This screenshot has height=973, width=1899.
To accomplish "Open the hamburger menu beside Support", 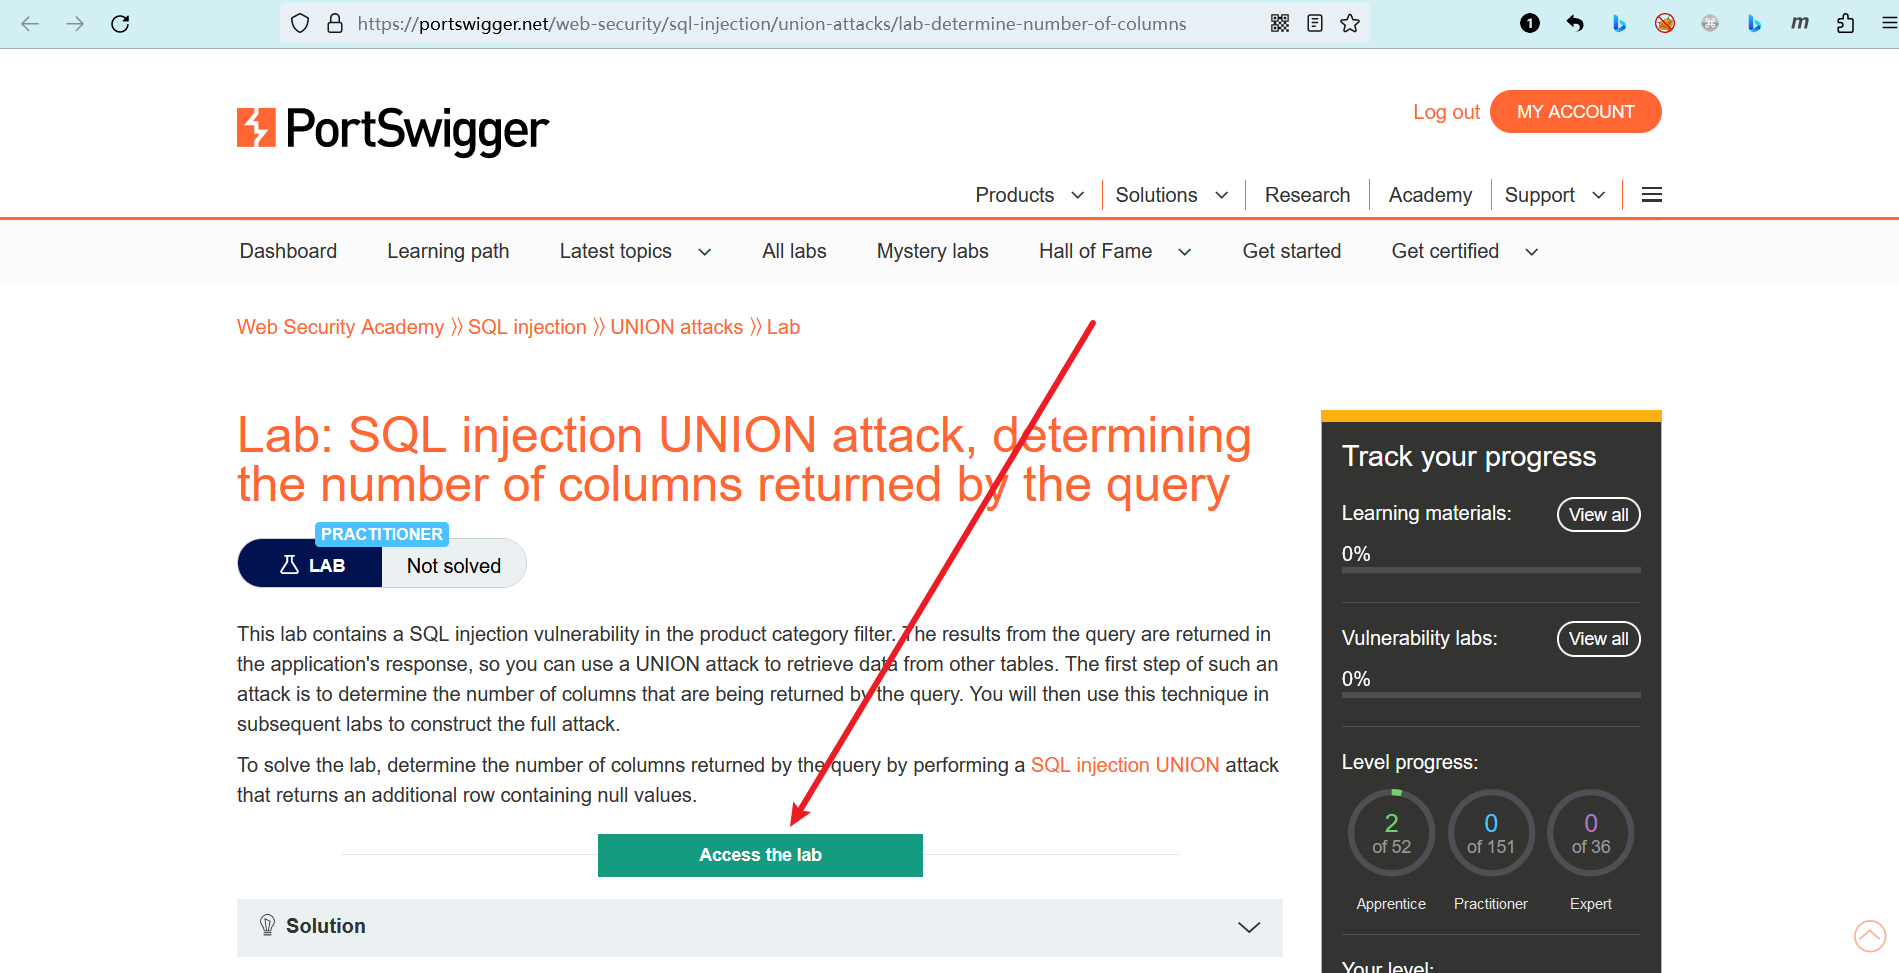I will pos(1652,195).
